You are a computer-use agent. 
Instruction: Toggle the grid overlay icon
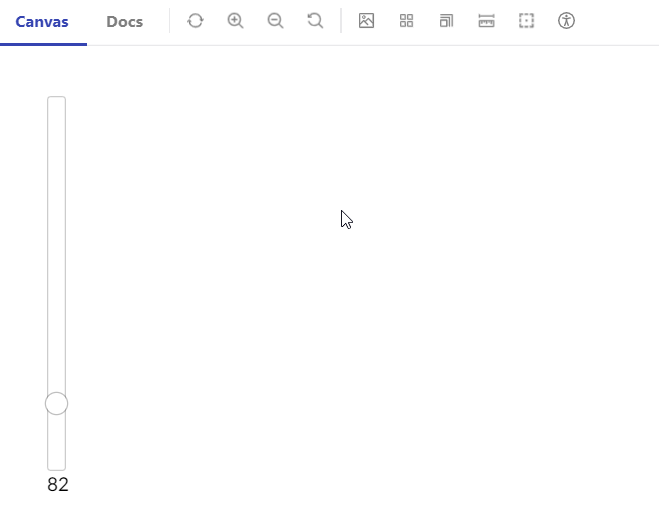(406, 21)
